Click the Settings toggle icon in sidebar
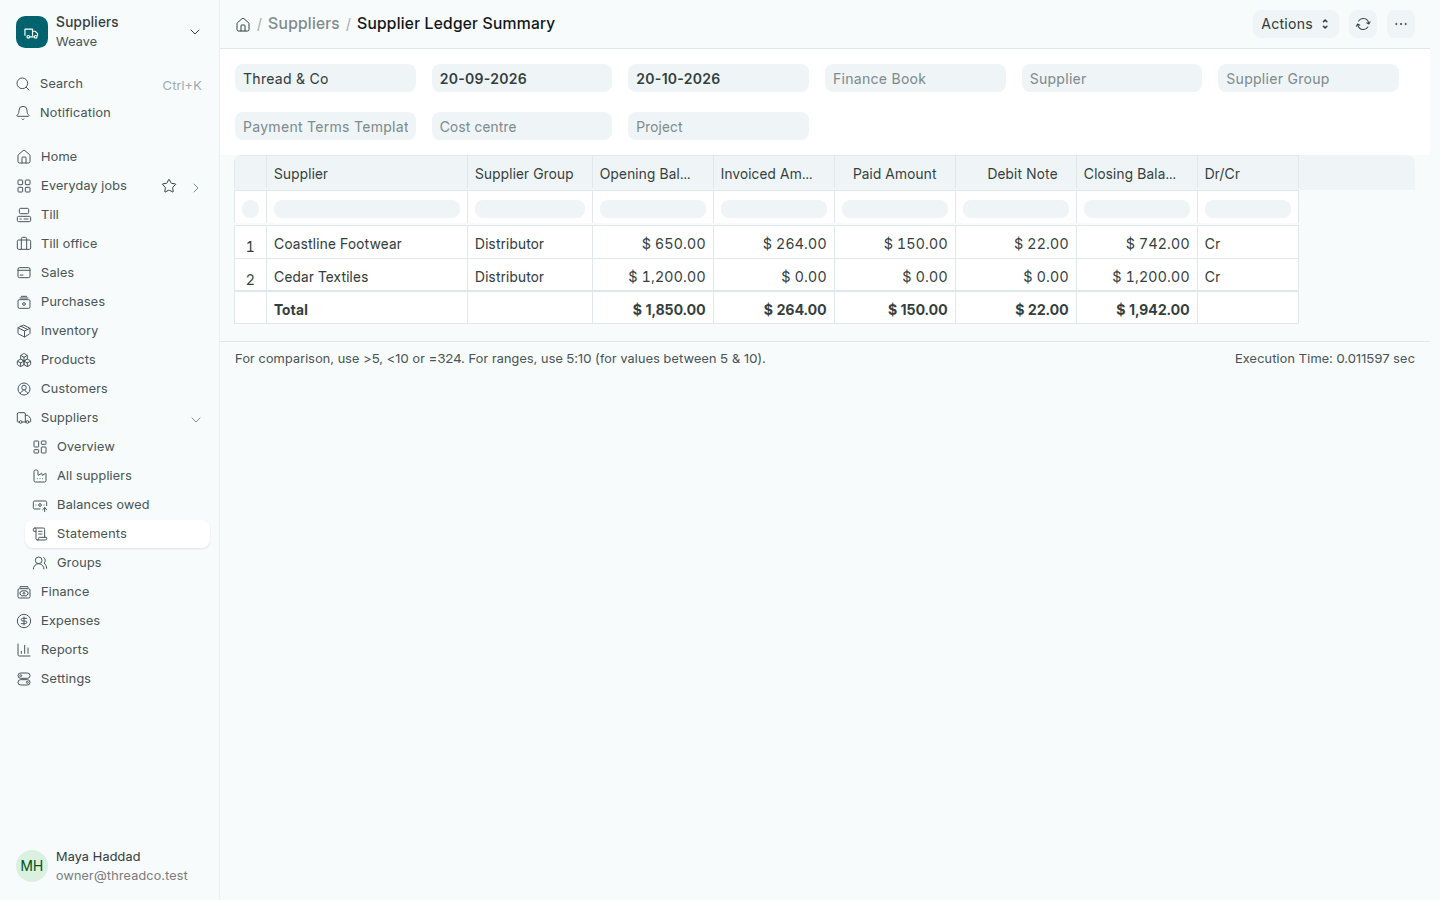Viewport: 1440px width, 900px height. tap(24, 679)
